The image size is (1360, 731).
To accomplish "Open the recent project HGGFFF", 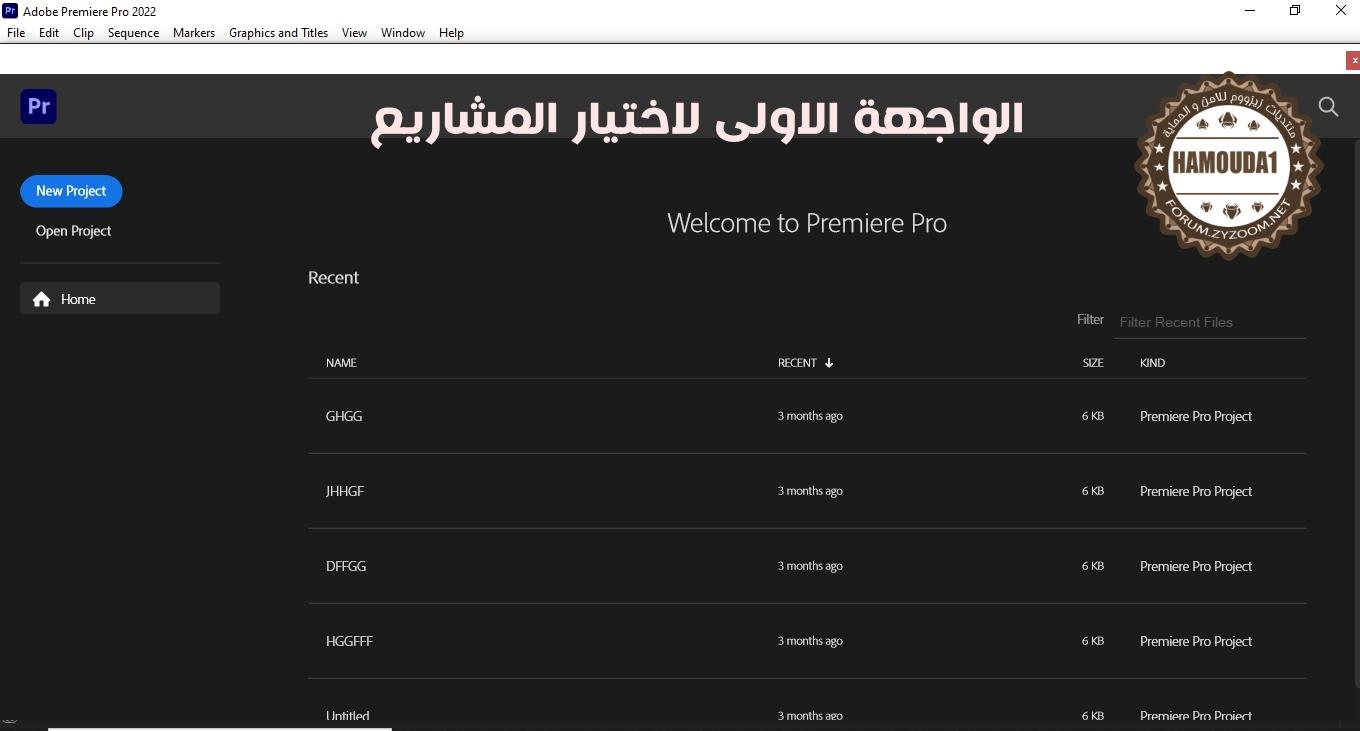I will click(807, 641).
